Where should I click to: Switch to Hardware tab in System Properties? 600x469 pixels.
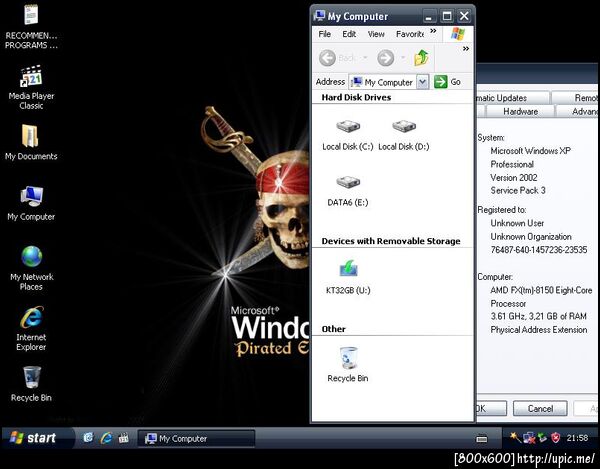[x=520, y=111]
